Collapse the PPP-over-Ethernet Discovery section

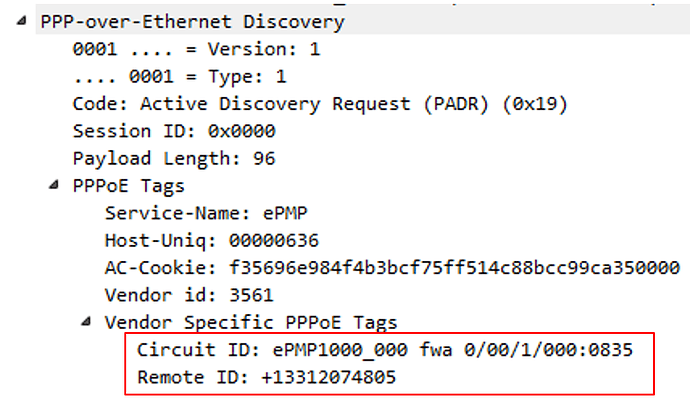tap(21, 21)
